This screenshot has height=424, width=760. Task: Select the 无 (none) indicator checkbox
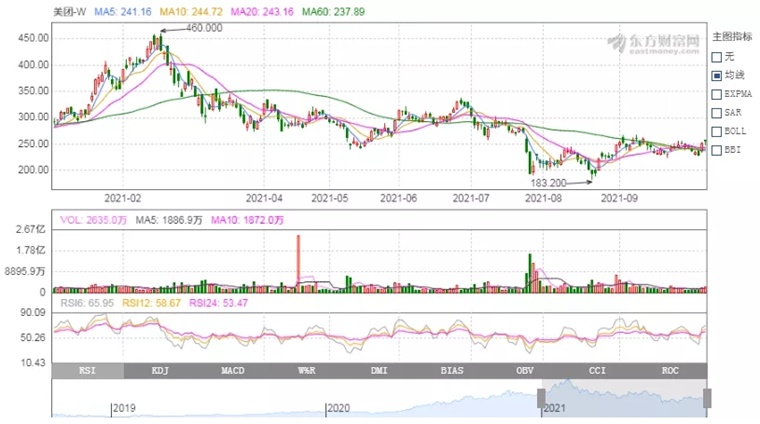(717, 56)
